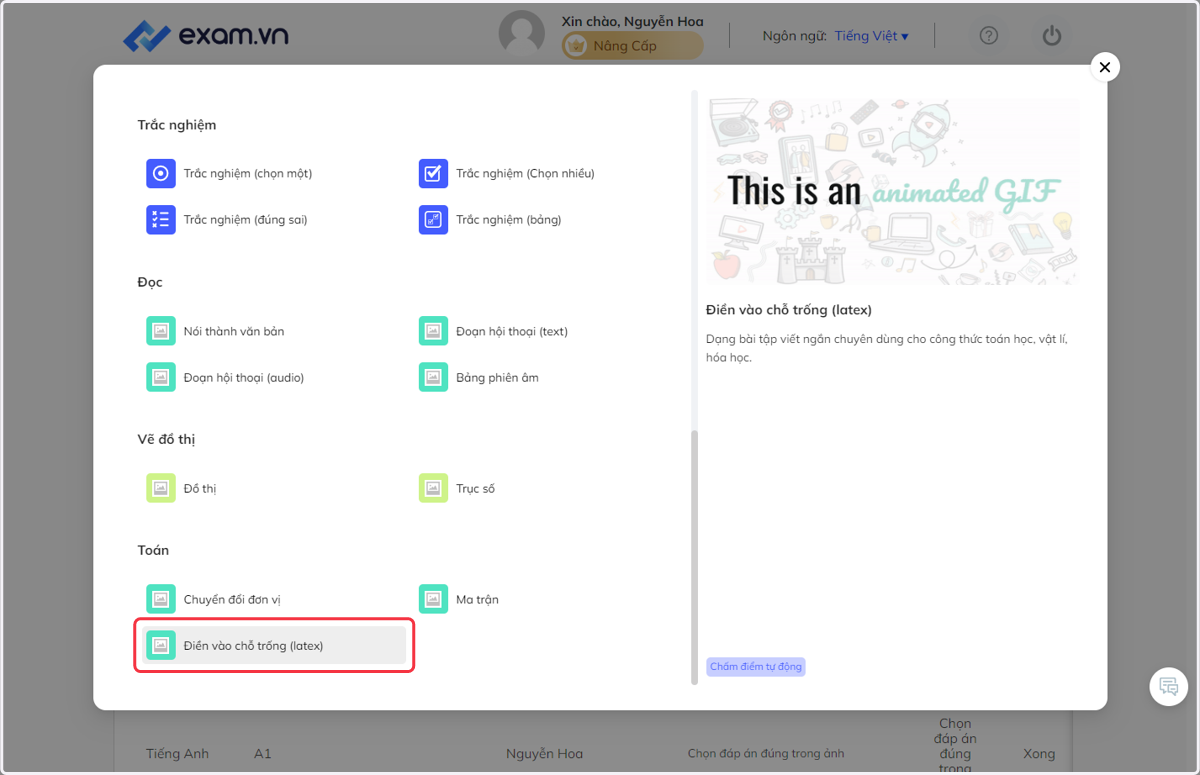This screenshot has width=1200, height=775.
Task: Click the Xin chào, Nguyễn Hoa greeting
Action: click(632, 21)
